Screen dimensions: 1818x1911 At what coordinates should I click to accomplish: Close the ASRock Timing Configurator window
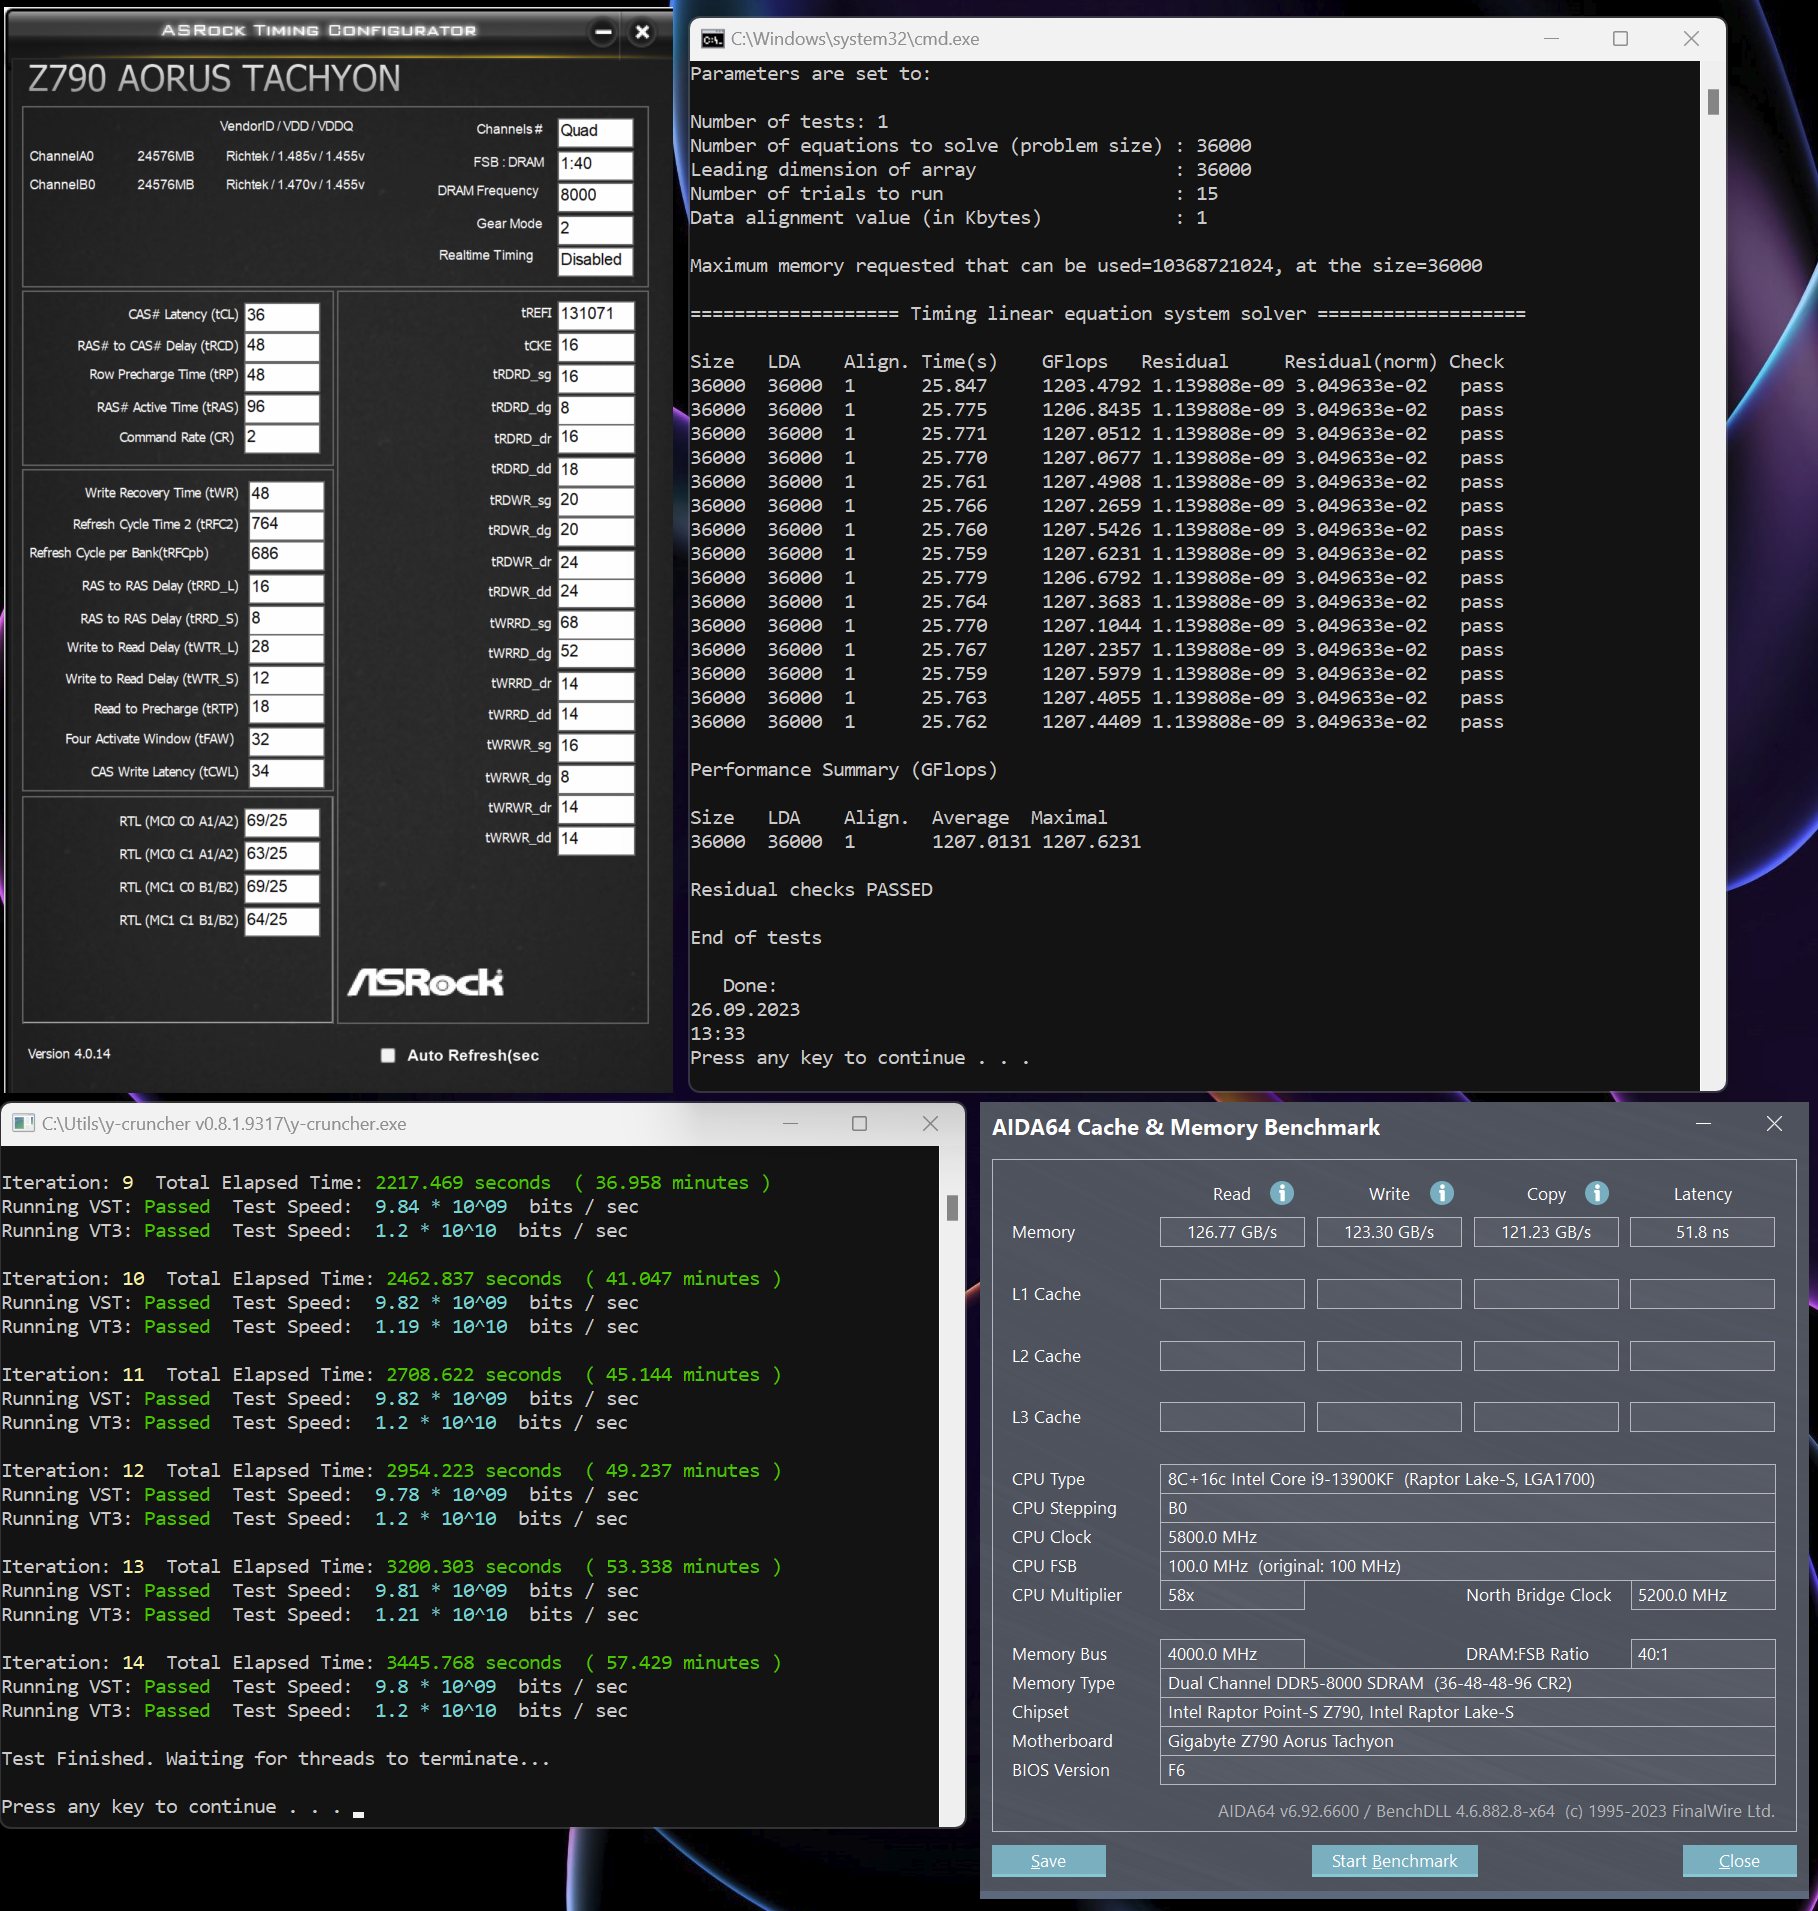pos(643,32)
